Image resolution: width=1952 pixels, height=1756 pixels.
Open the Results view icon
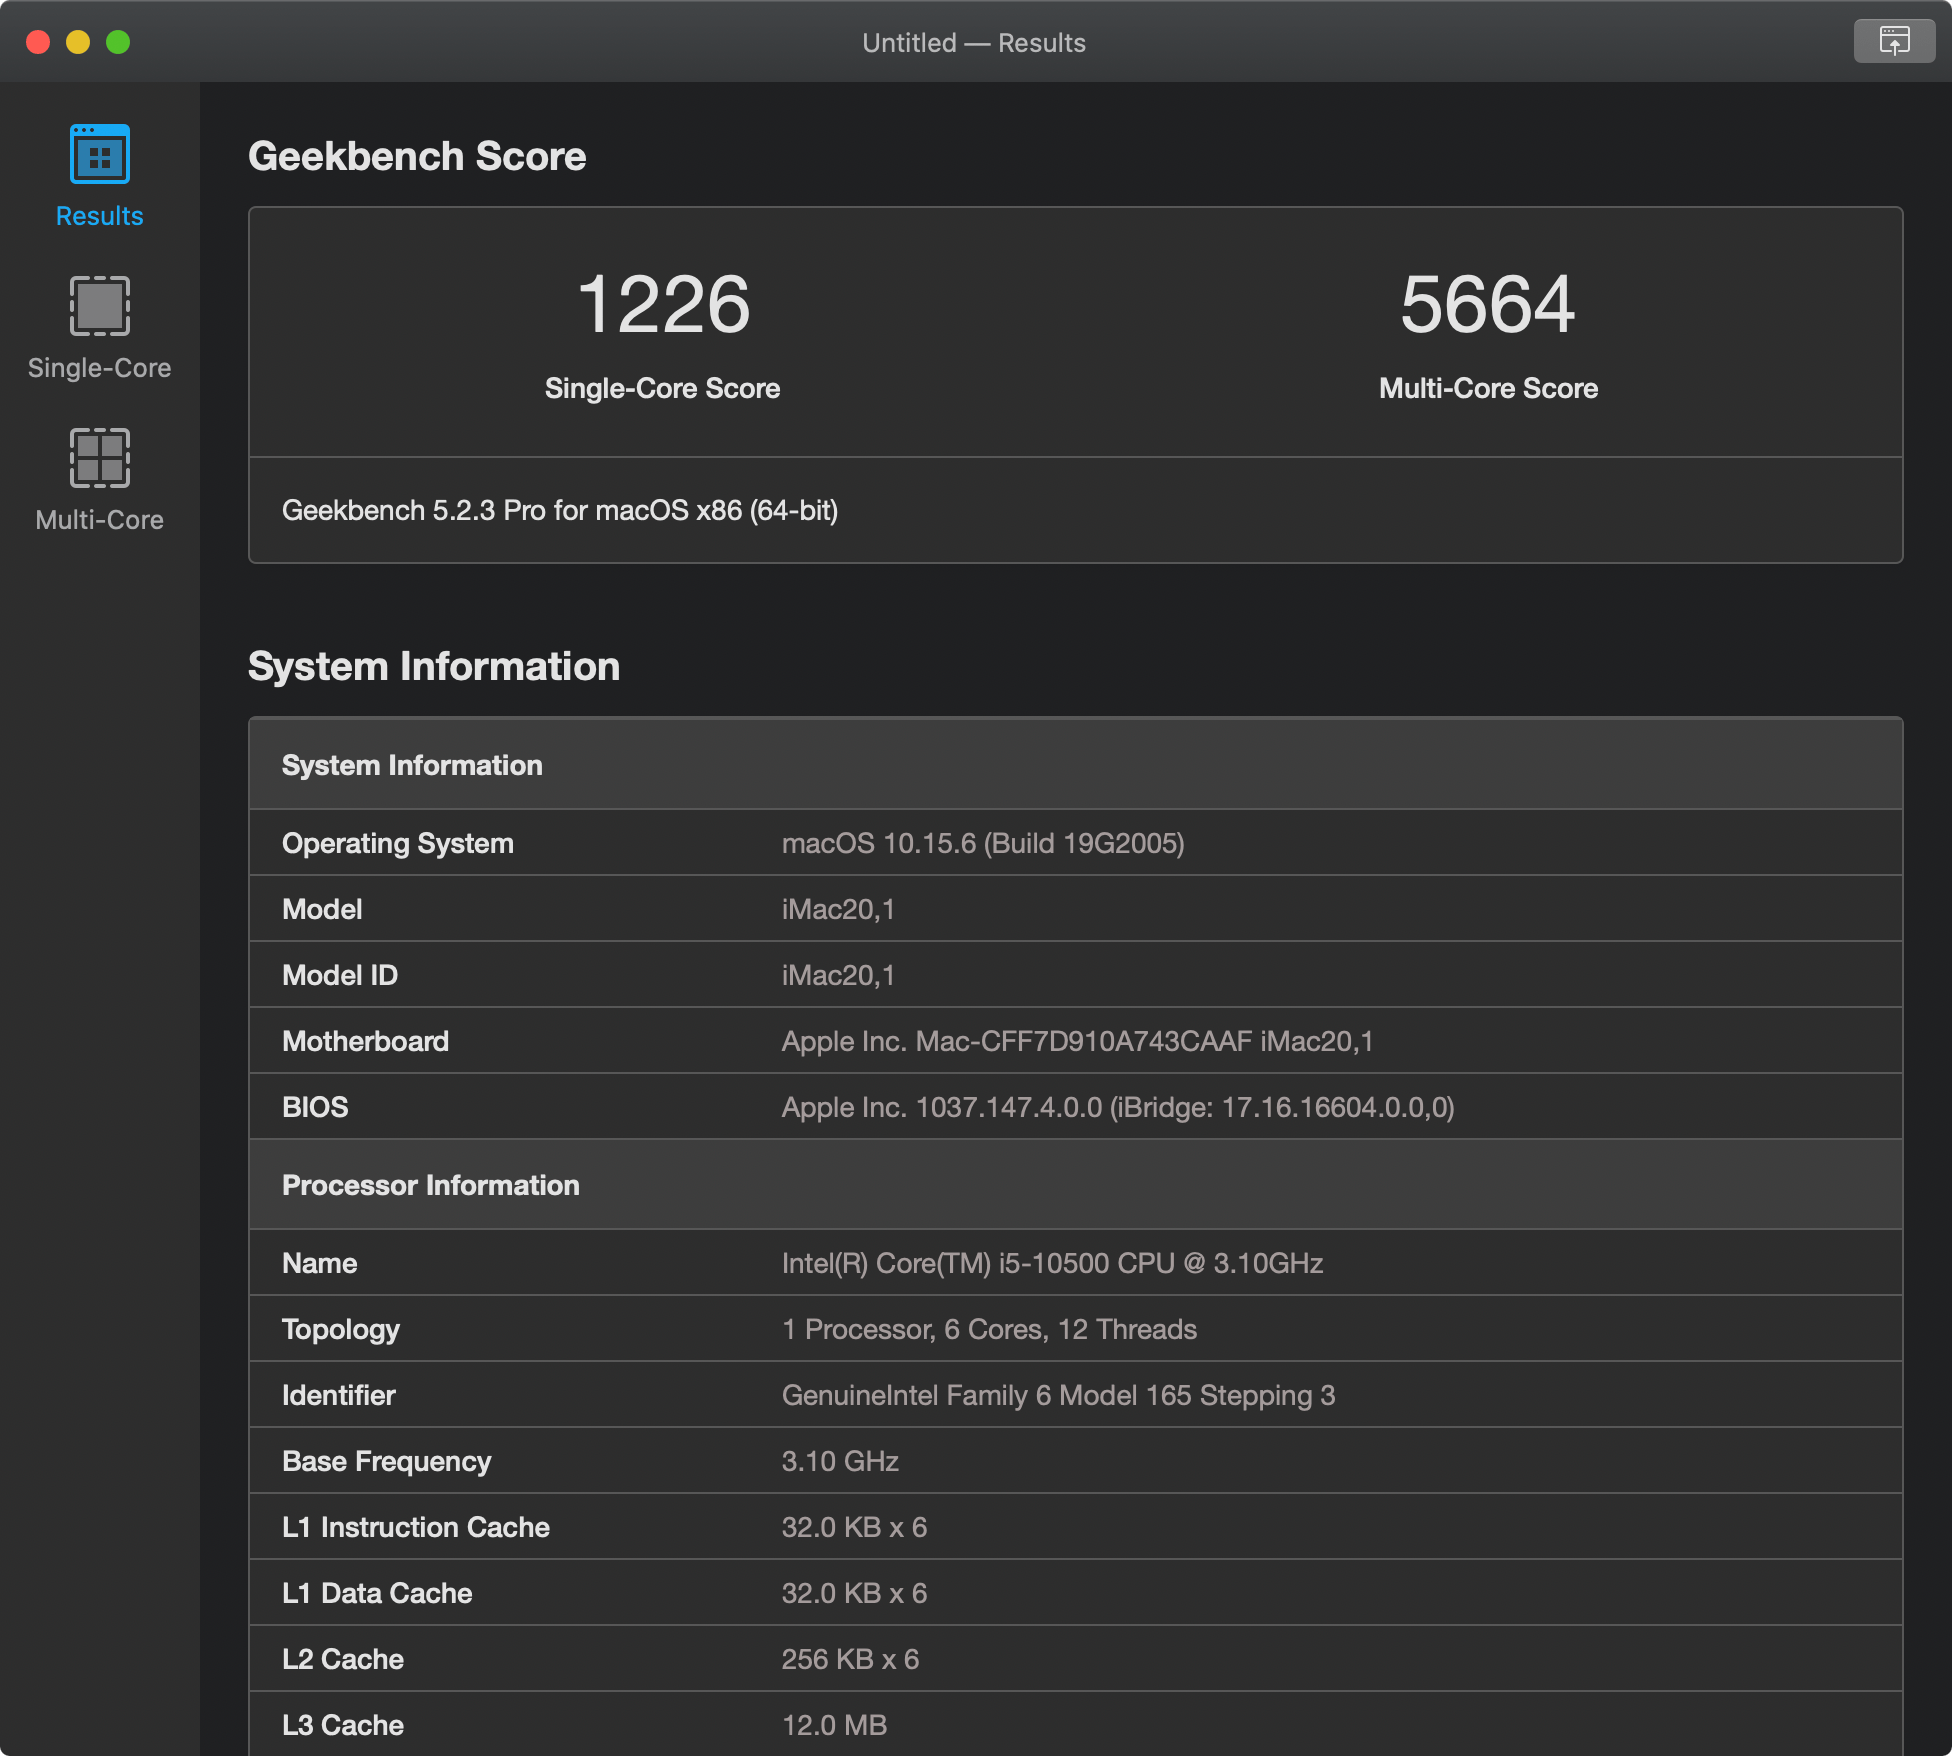[99, 154]
